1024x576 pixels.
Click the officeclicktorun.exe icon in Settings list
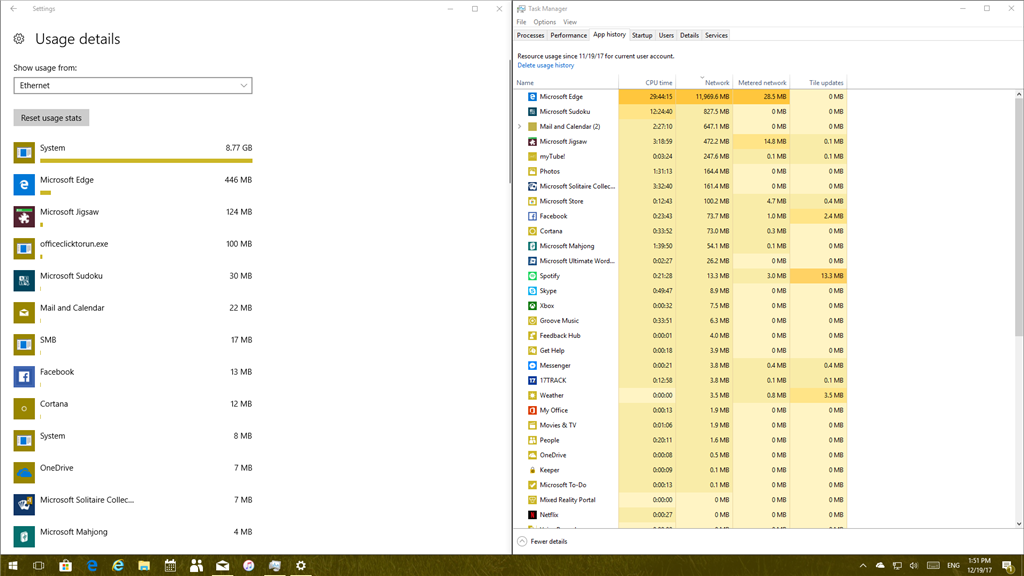point(24,248)
